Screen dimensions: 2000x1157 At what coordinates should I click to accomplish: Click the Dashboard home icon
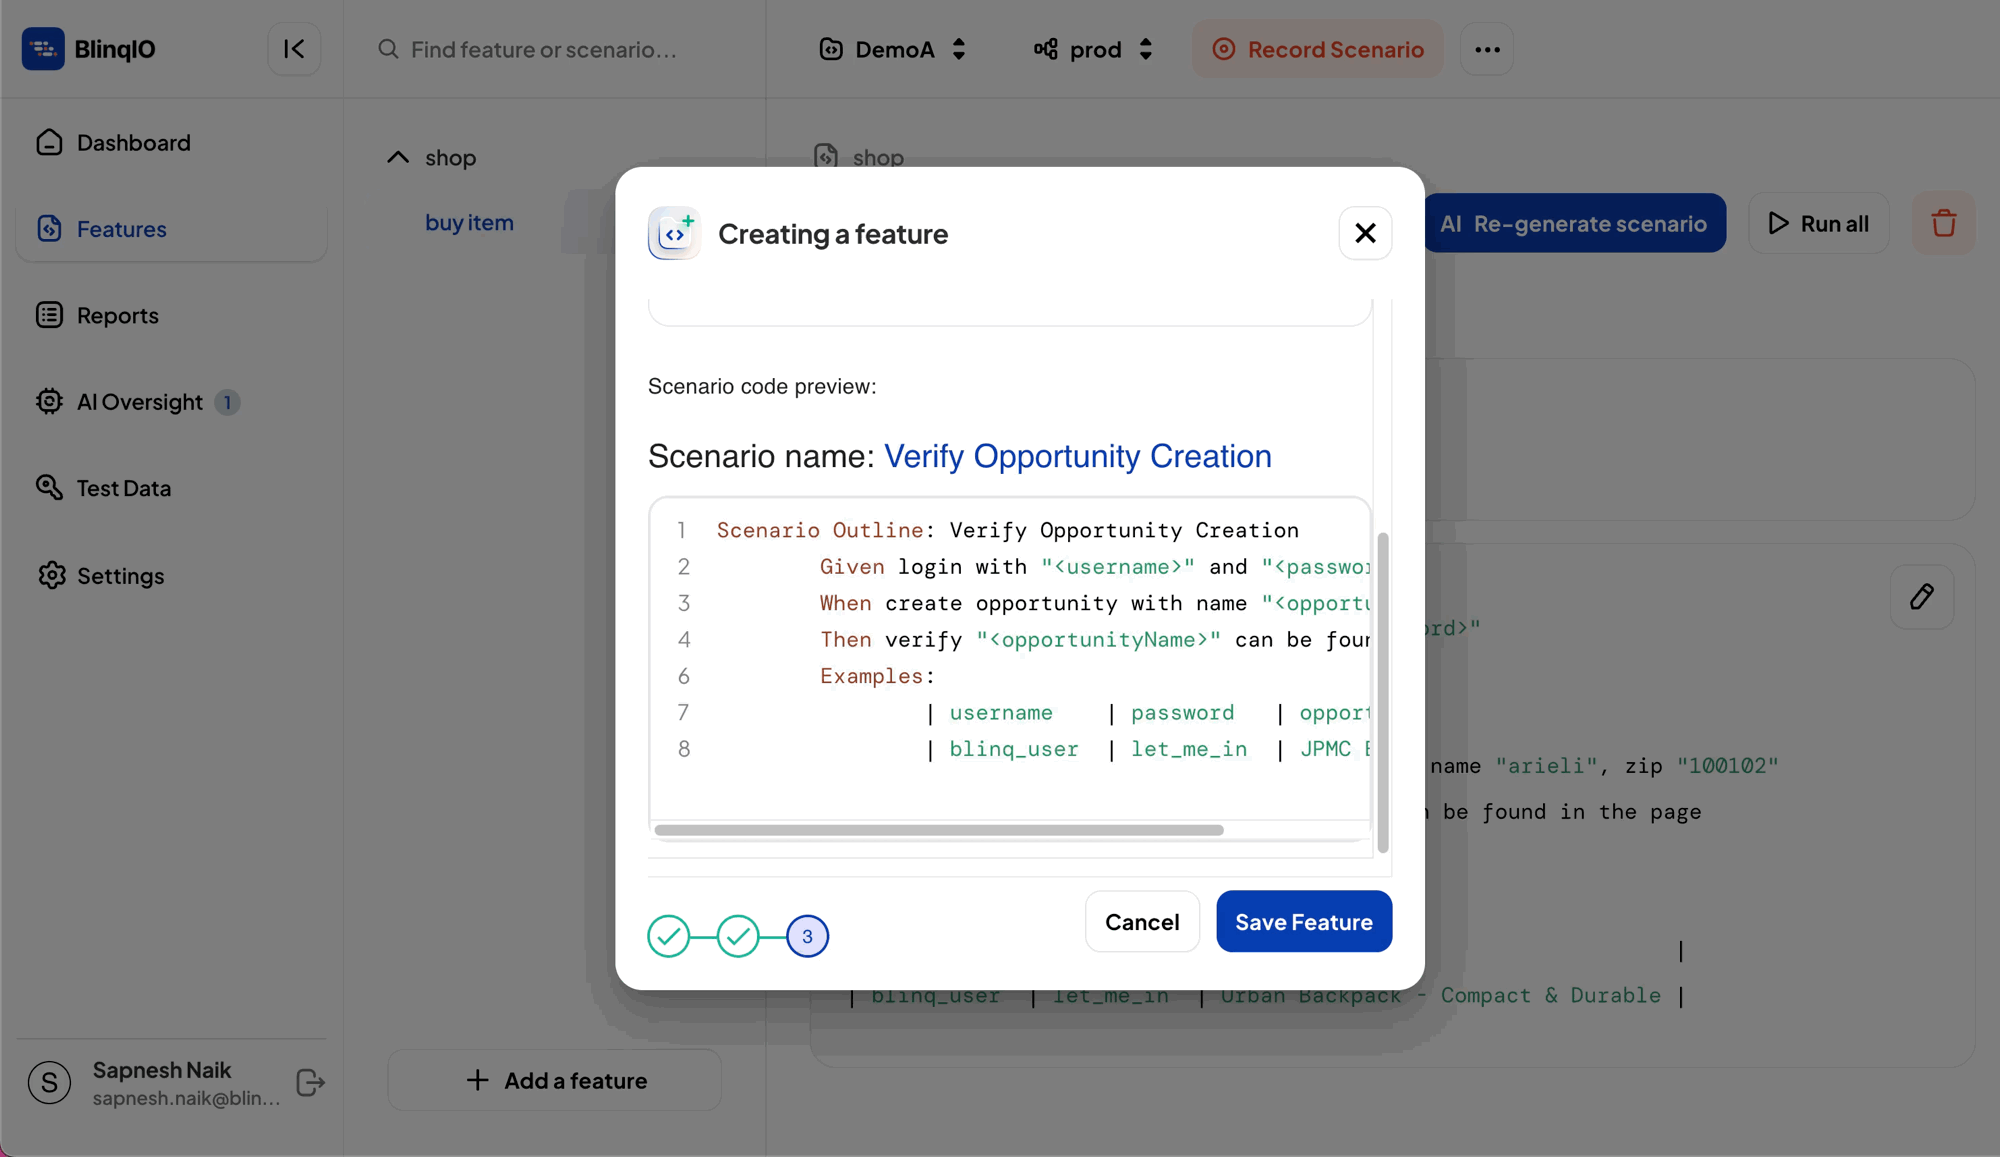(x=49, y=142)
